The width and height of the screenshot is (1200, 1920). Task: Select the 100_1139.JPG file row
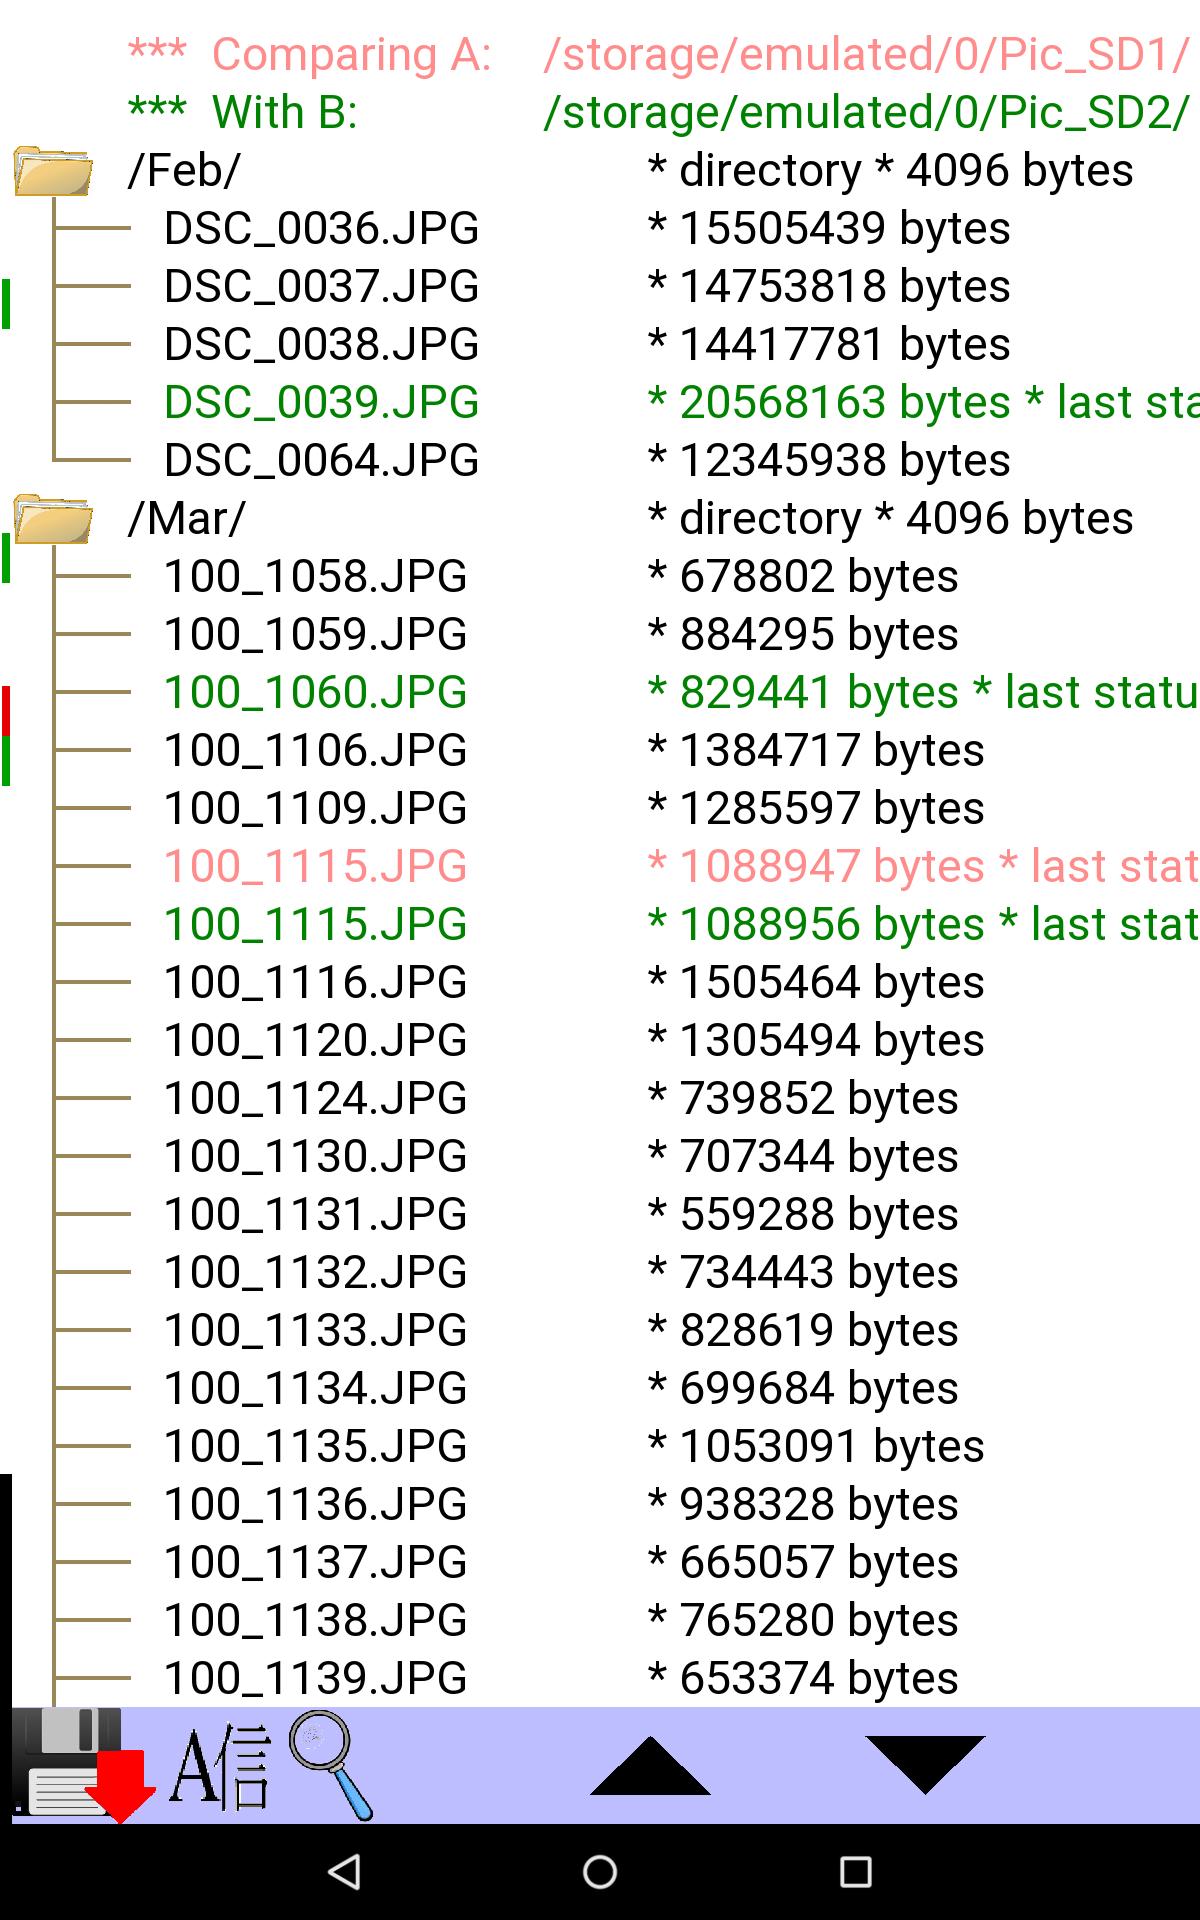pyautogui.click(x=315, y=1679)
